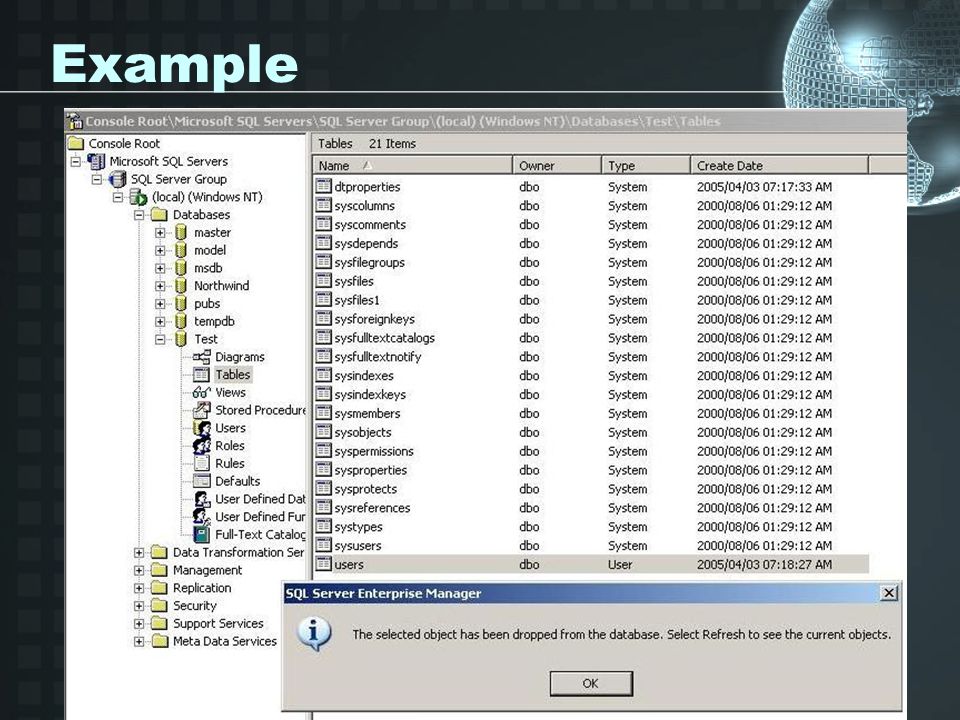960x720 pixels.
Task: Select the syscomments table name
Action: [370, 225]
